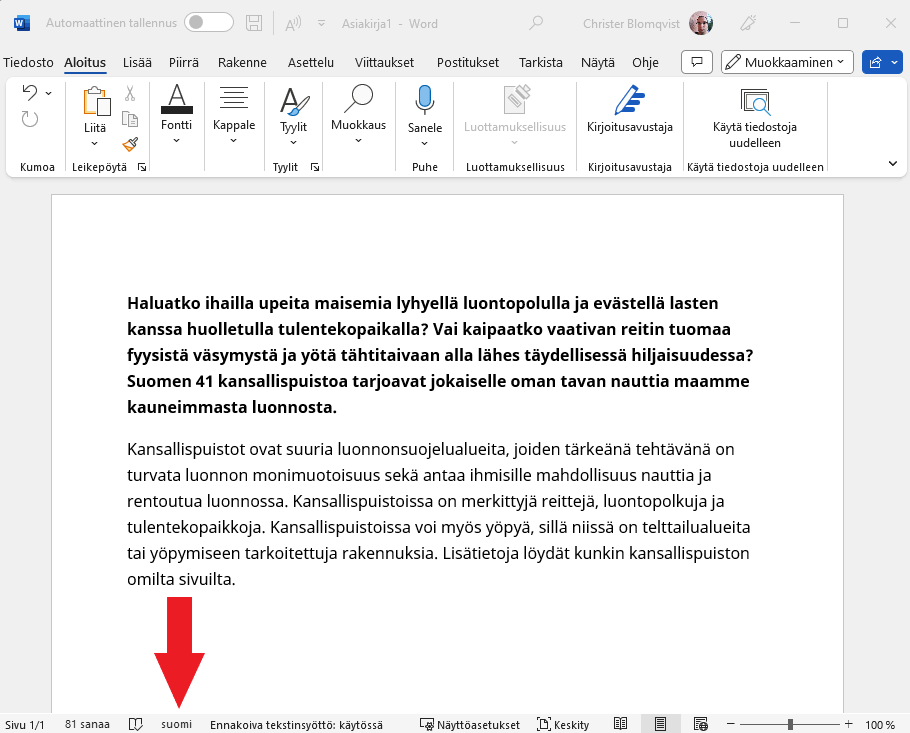This screenshot has width=910, height=733.
Task: Open the Tiedosto menu
Action: 28,62
